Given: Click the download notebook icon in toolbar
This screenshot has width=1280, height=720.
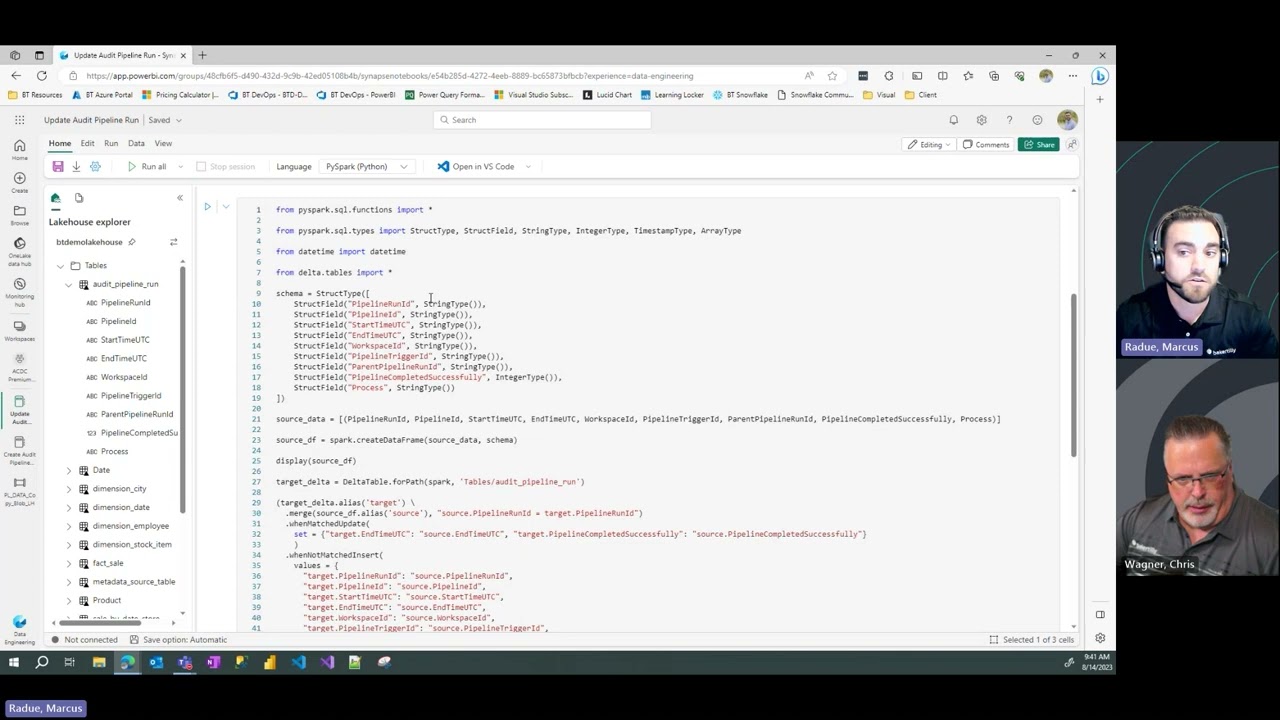Looking at the screenshot, I should pyautogui.click(x=76, y=167).
